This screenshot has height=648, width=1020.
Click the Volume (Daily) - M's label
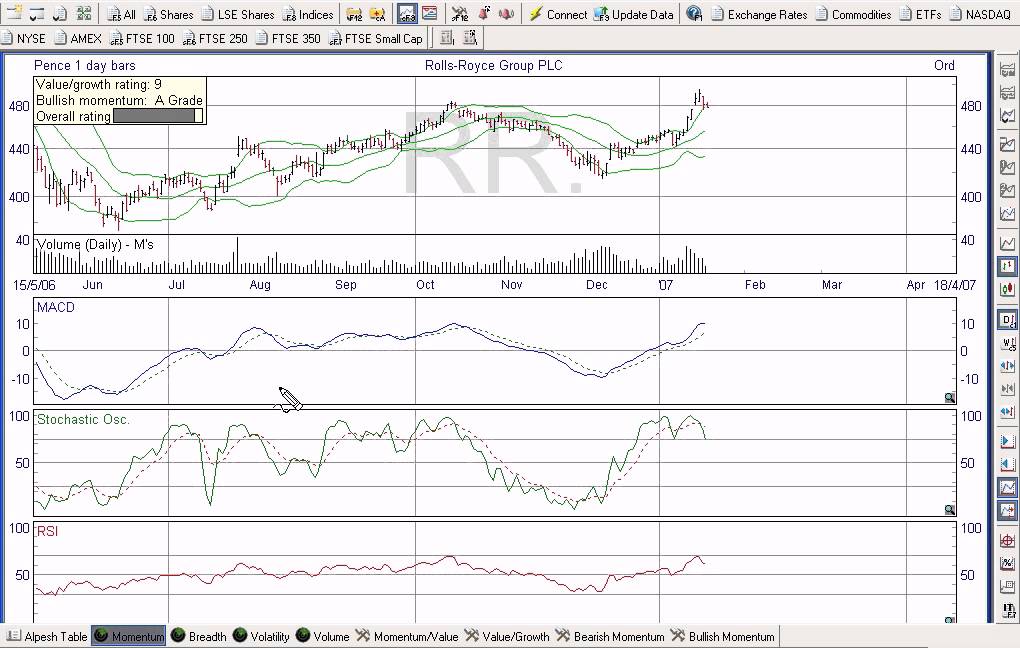coord(95,245)
